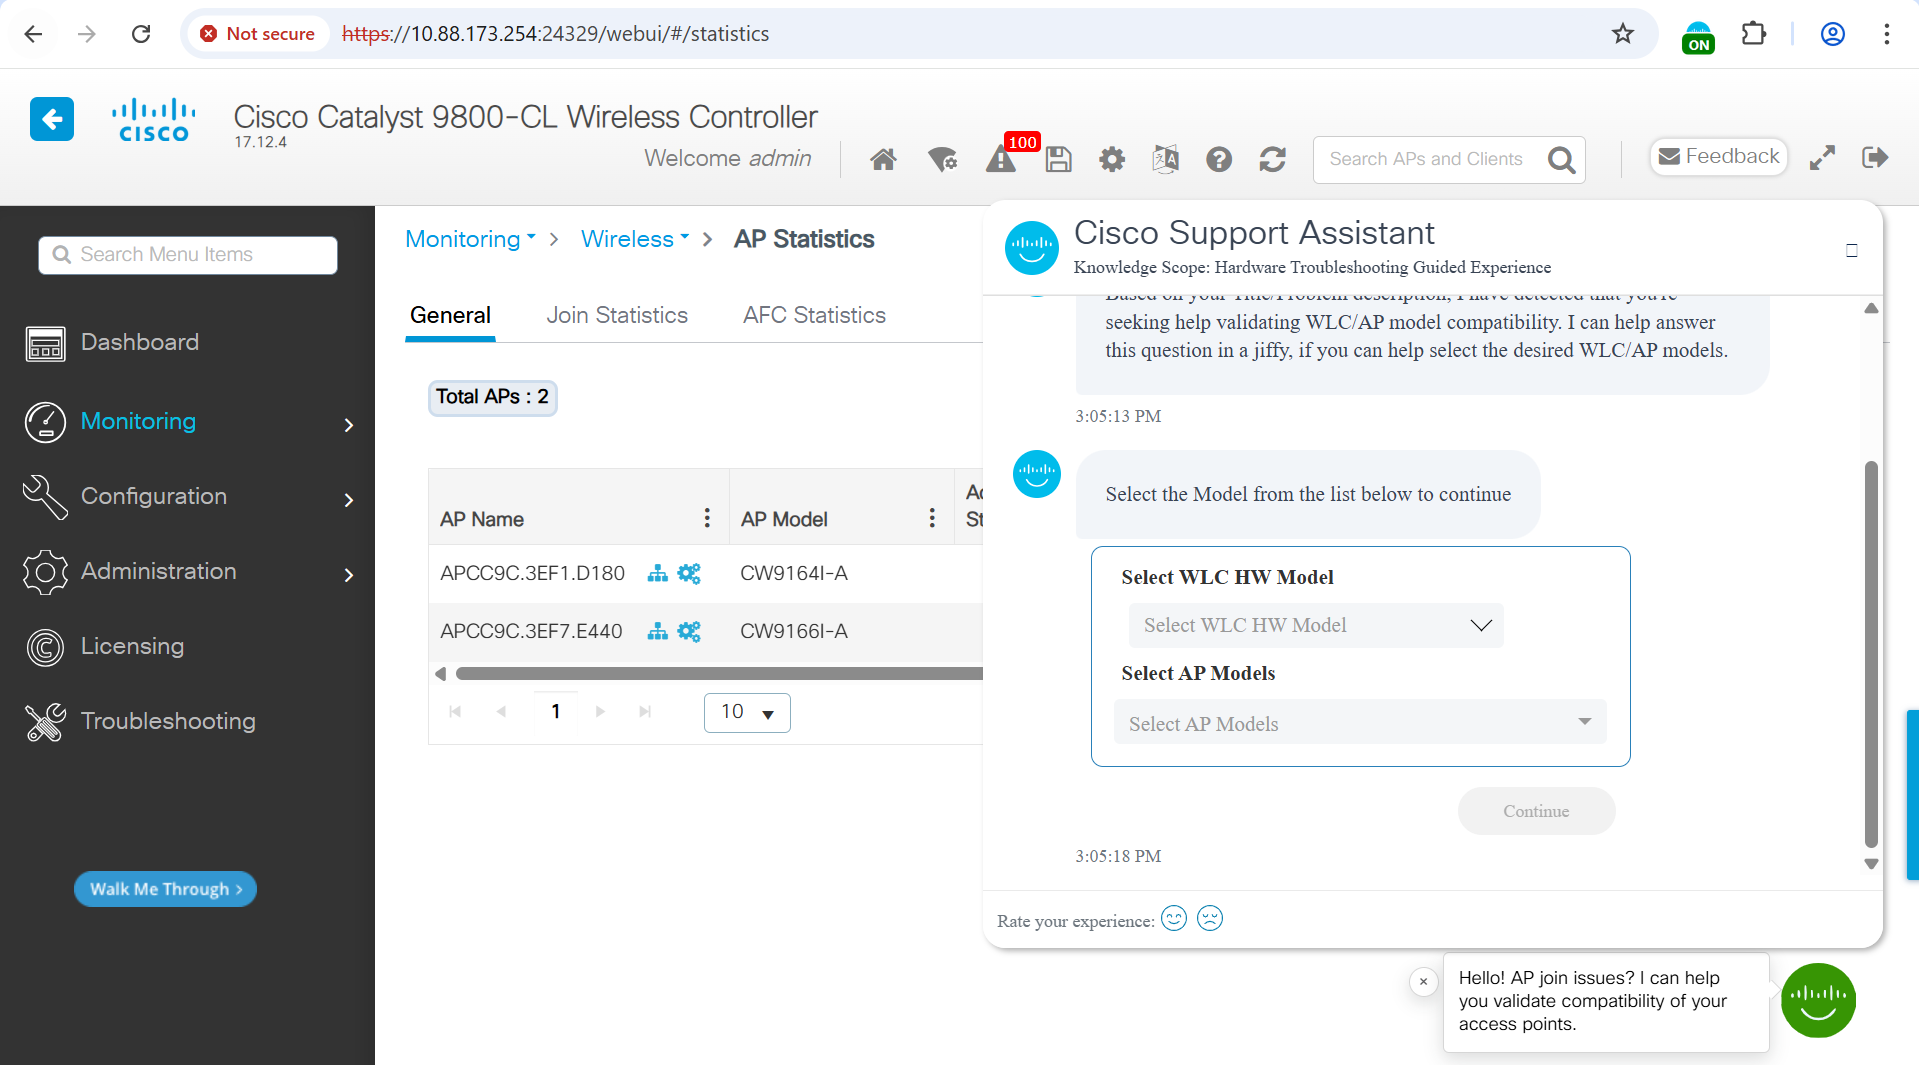Dismiss the AP join issues tooltip

[1423, 982]
